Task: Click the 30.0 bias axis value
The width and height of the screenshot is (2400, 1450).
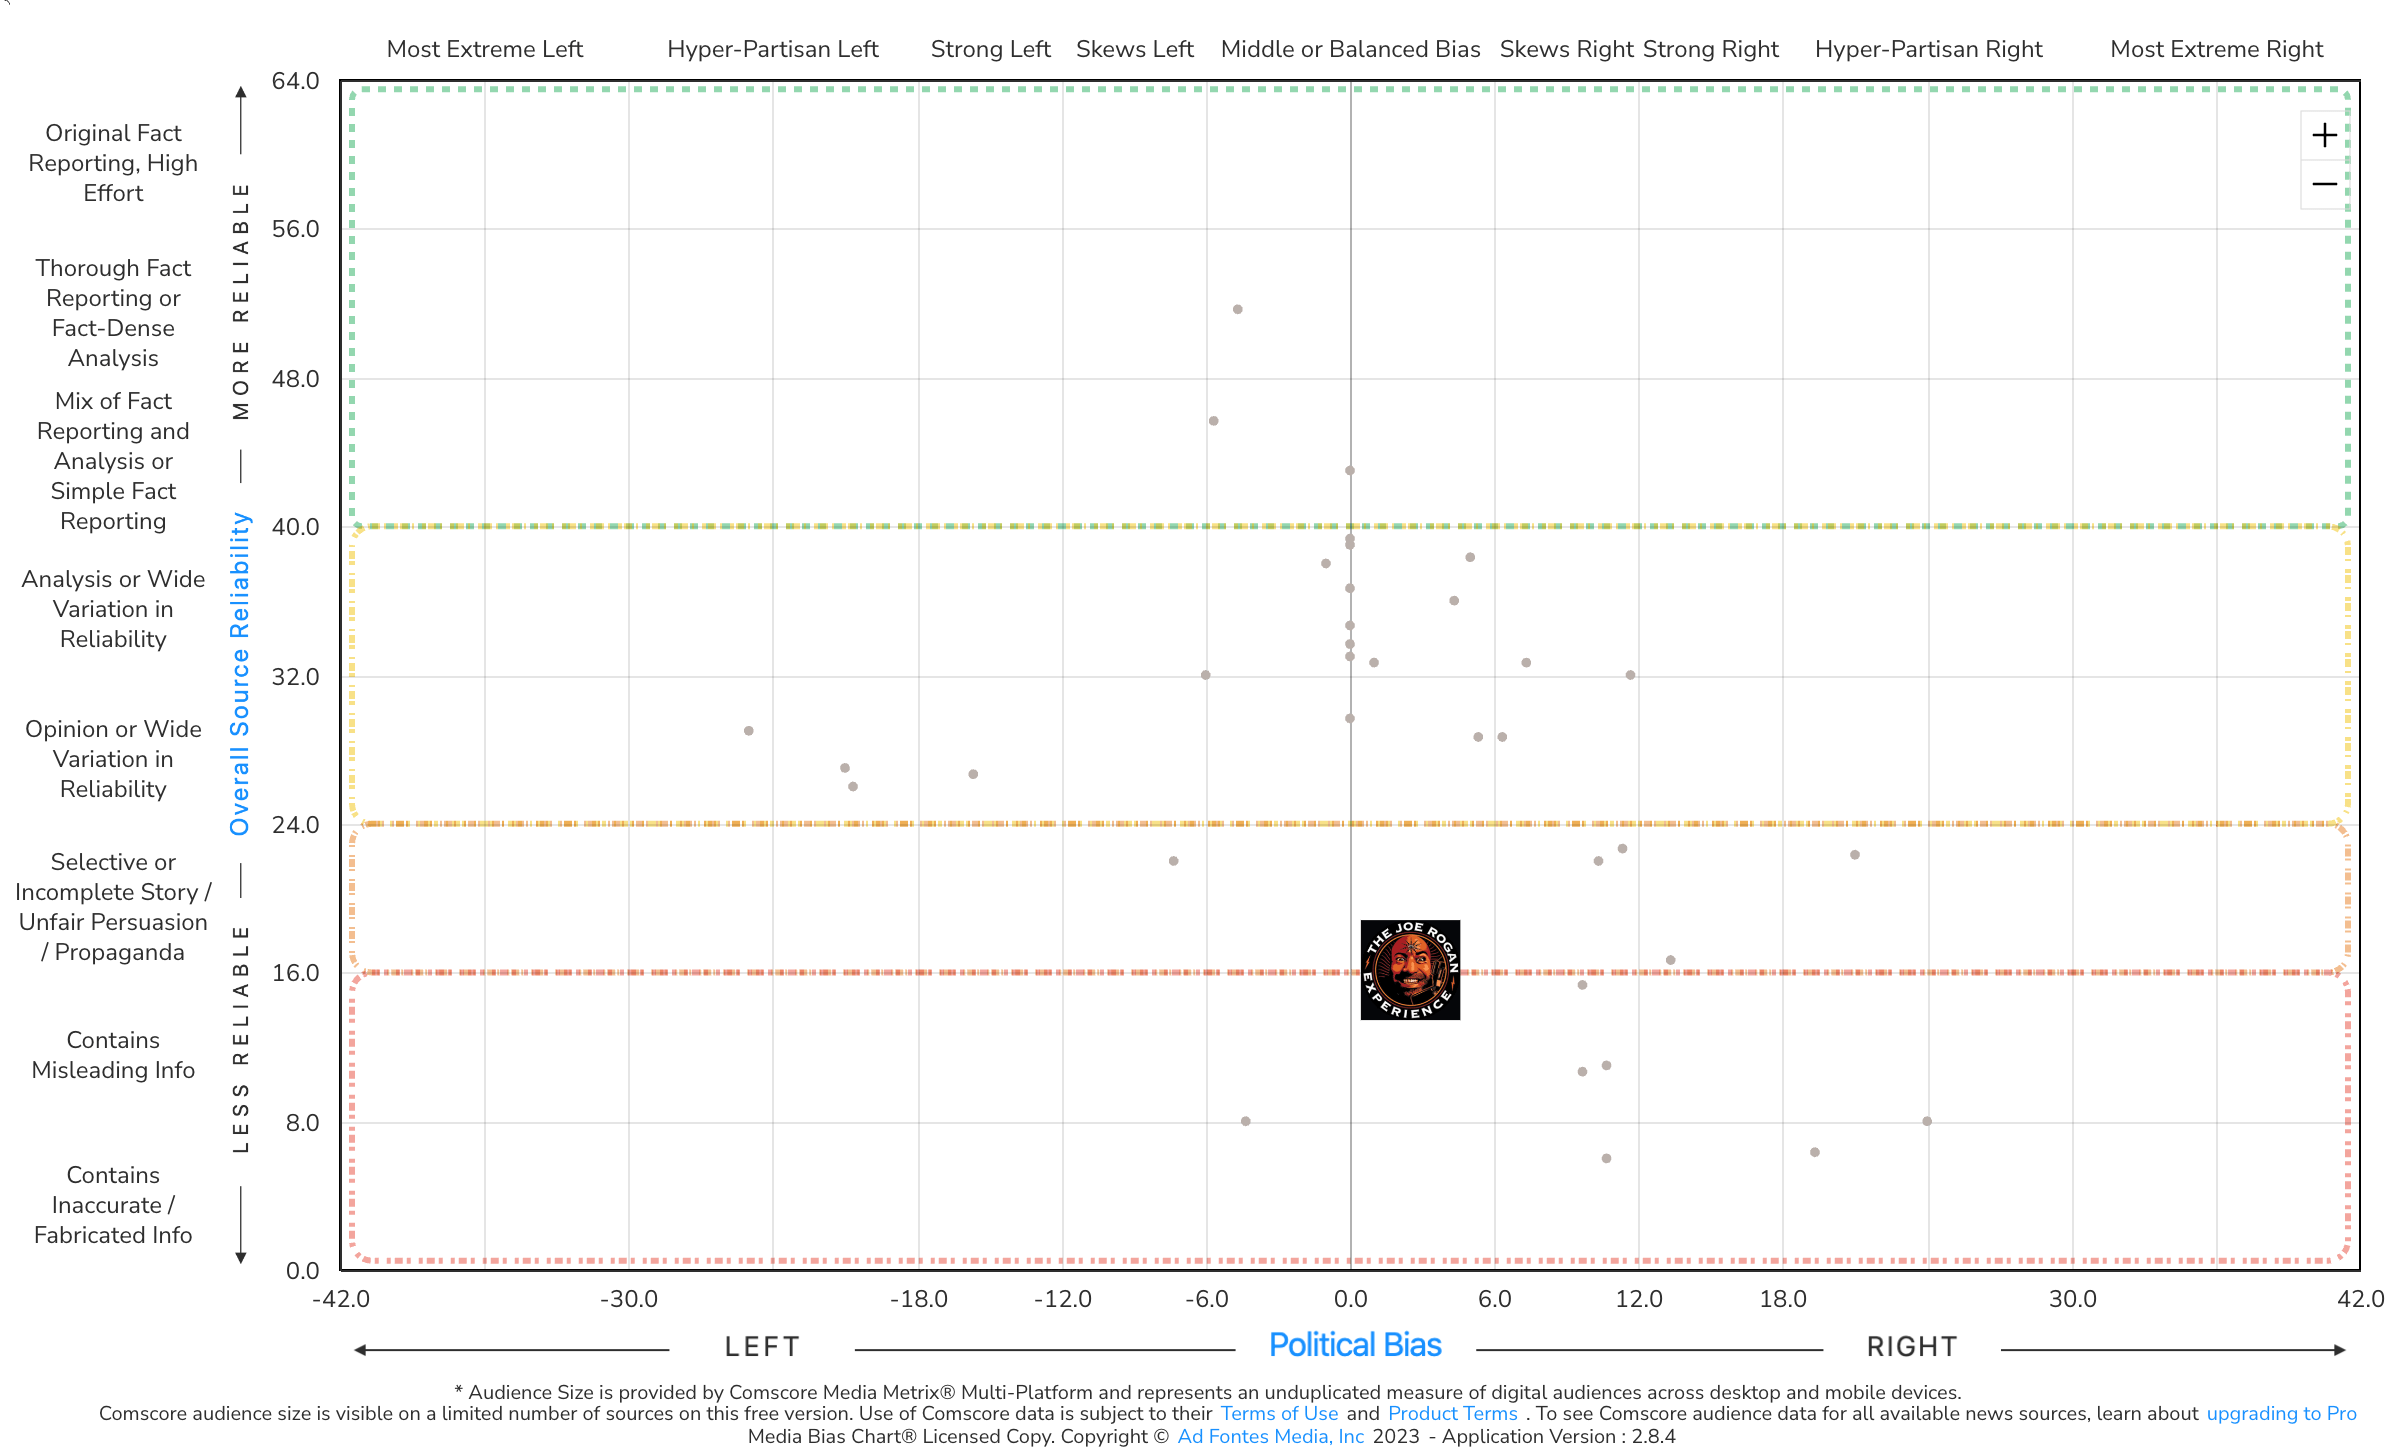Action: [2072, 1299]
